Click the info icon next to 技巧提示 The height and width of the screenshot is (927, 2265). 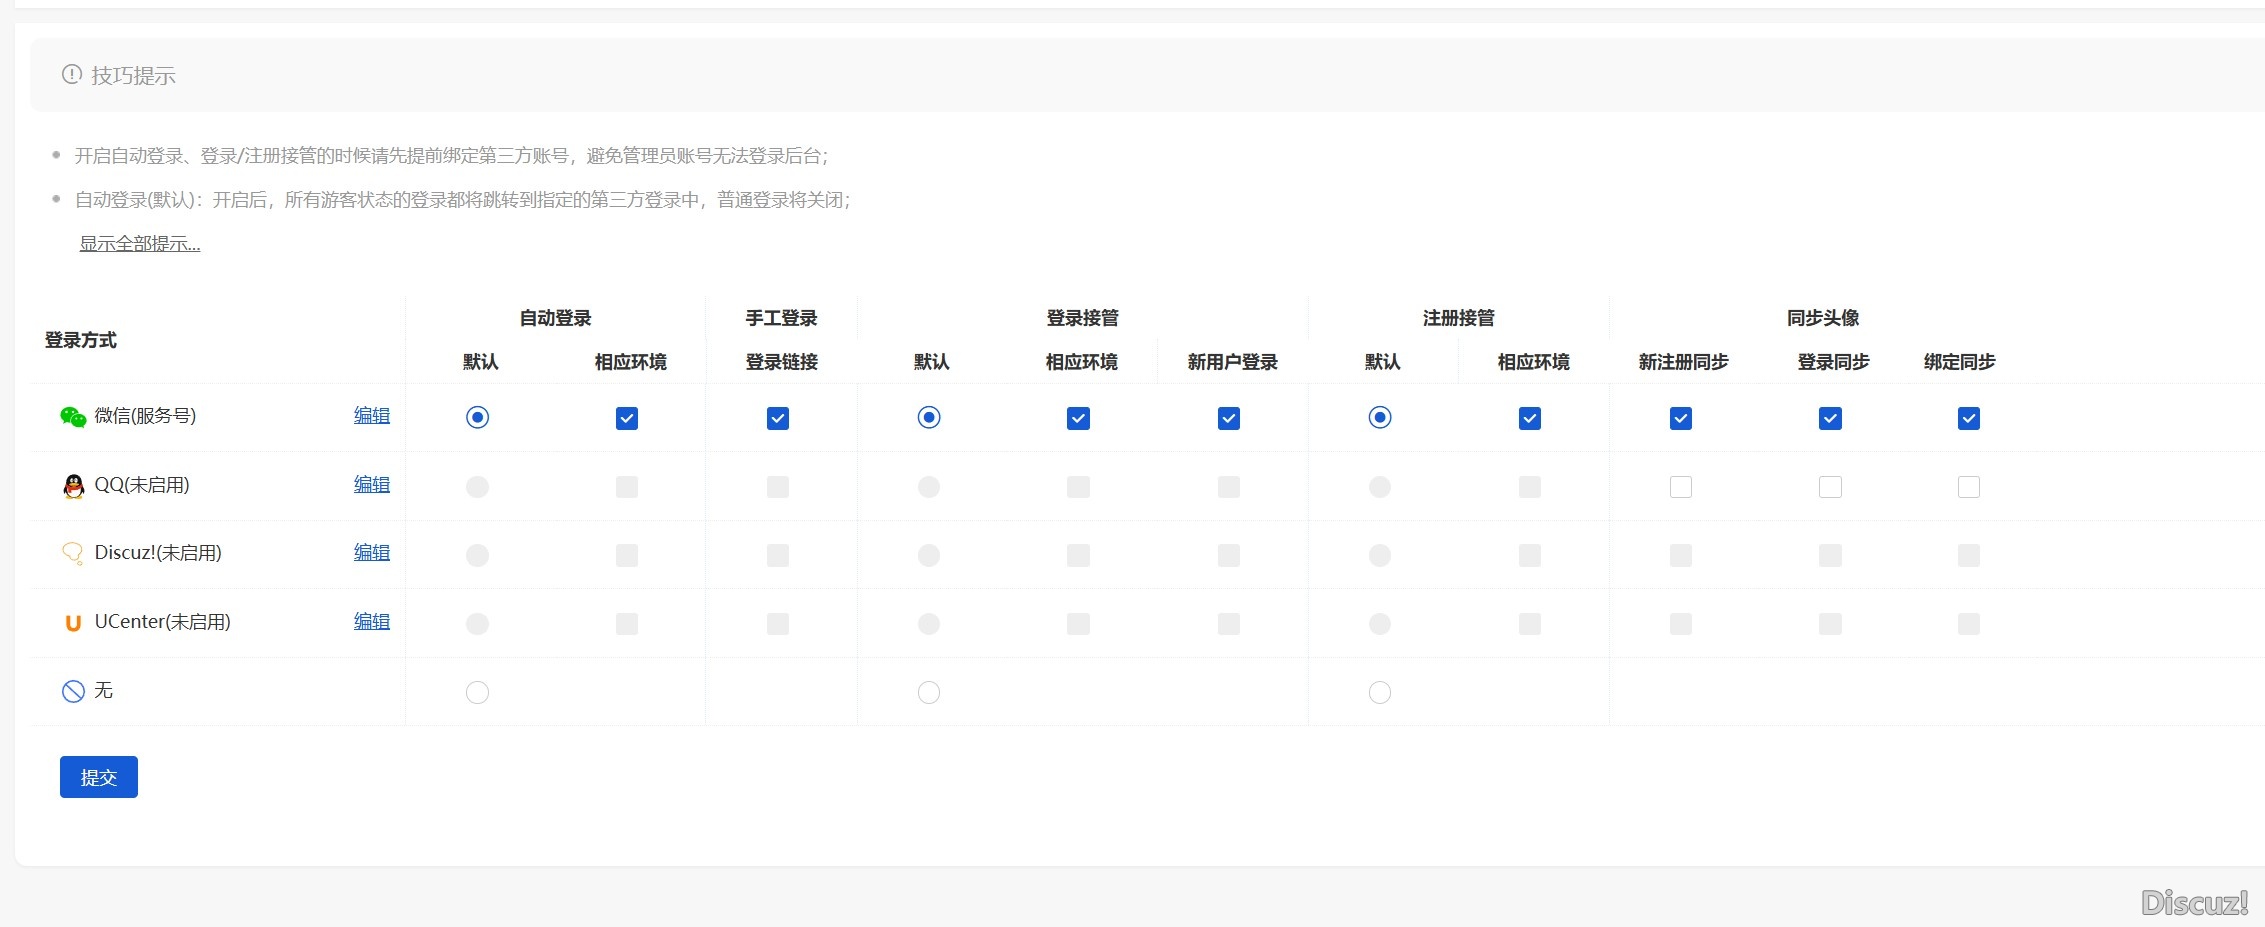pos(70,73)
